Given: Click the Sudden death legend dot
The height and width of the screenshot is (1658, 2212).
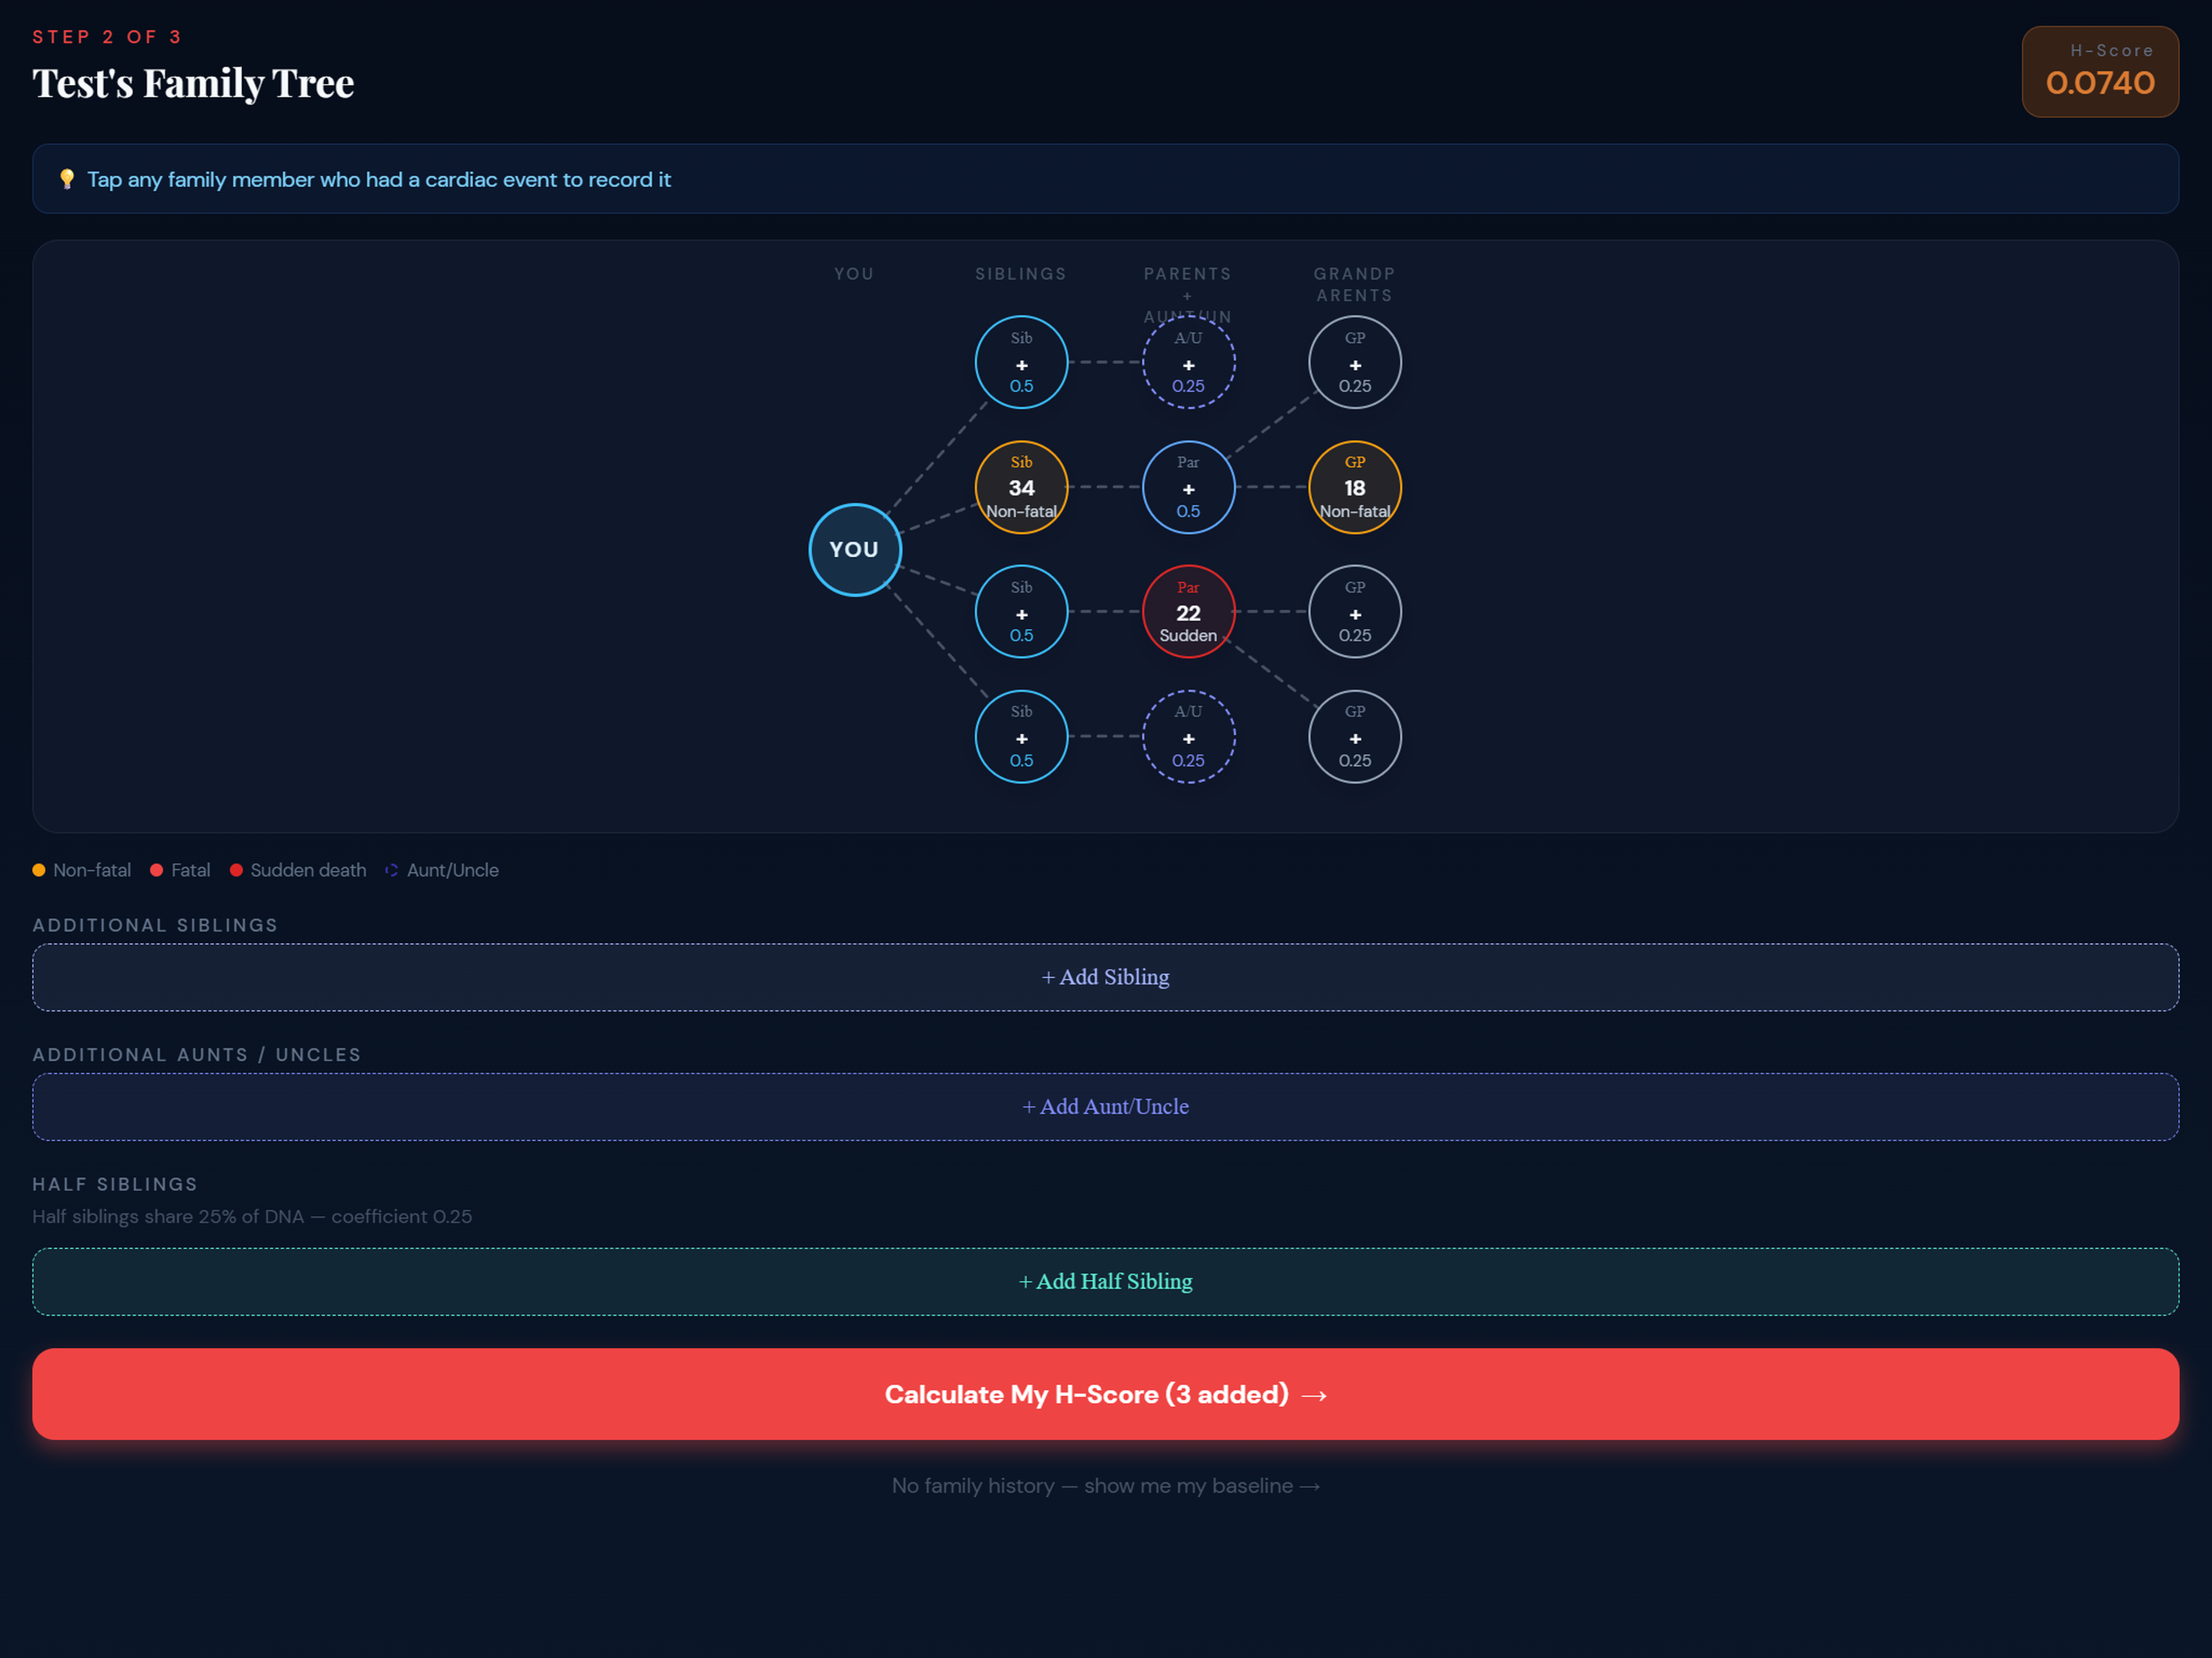Looking at the screenshot, I should [x=237, y=870].
